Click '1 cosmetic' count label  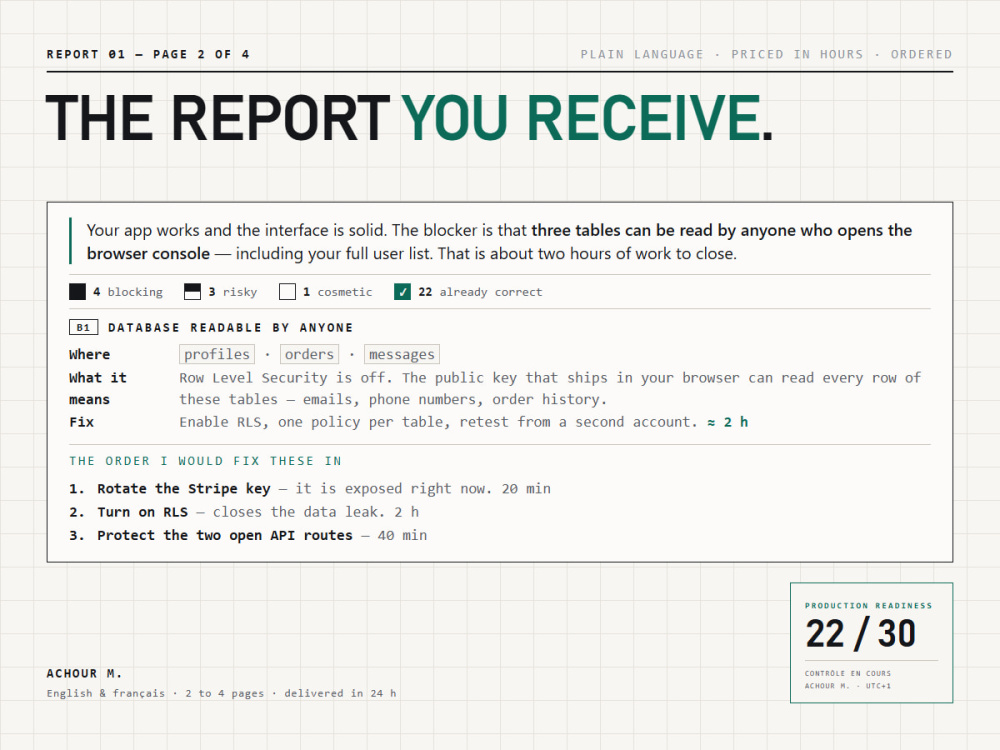click(x=337, y=291)
